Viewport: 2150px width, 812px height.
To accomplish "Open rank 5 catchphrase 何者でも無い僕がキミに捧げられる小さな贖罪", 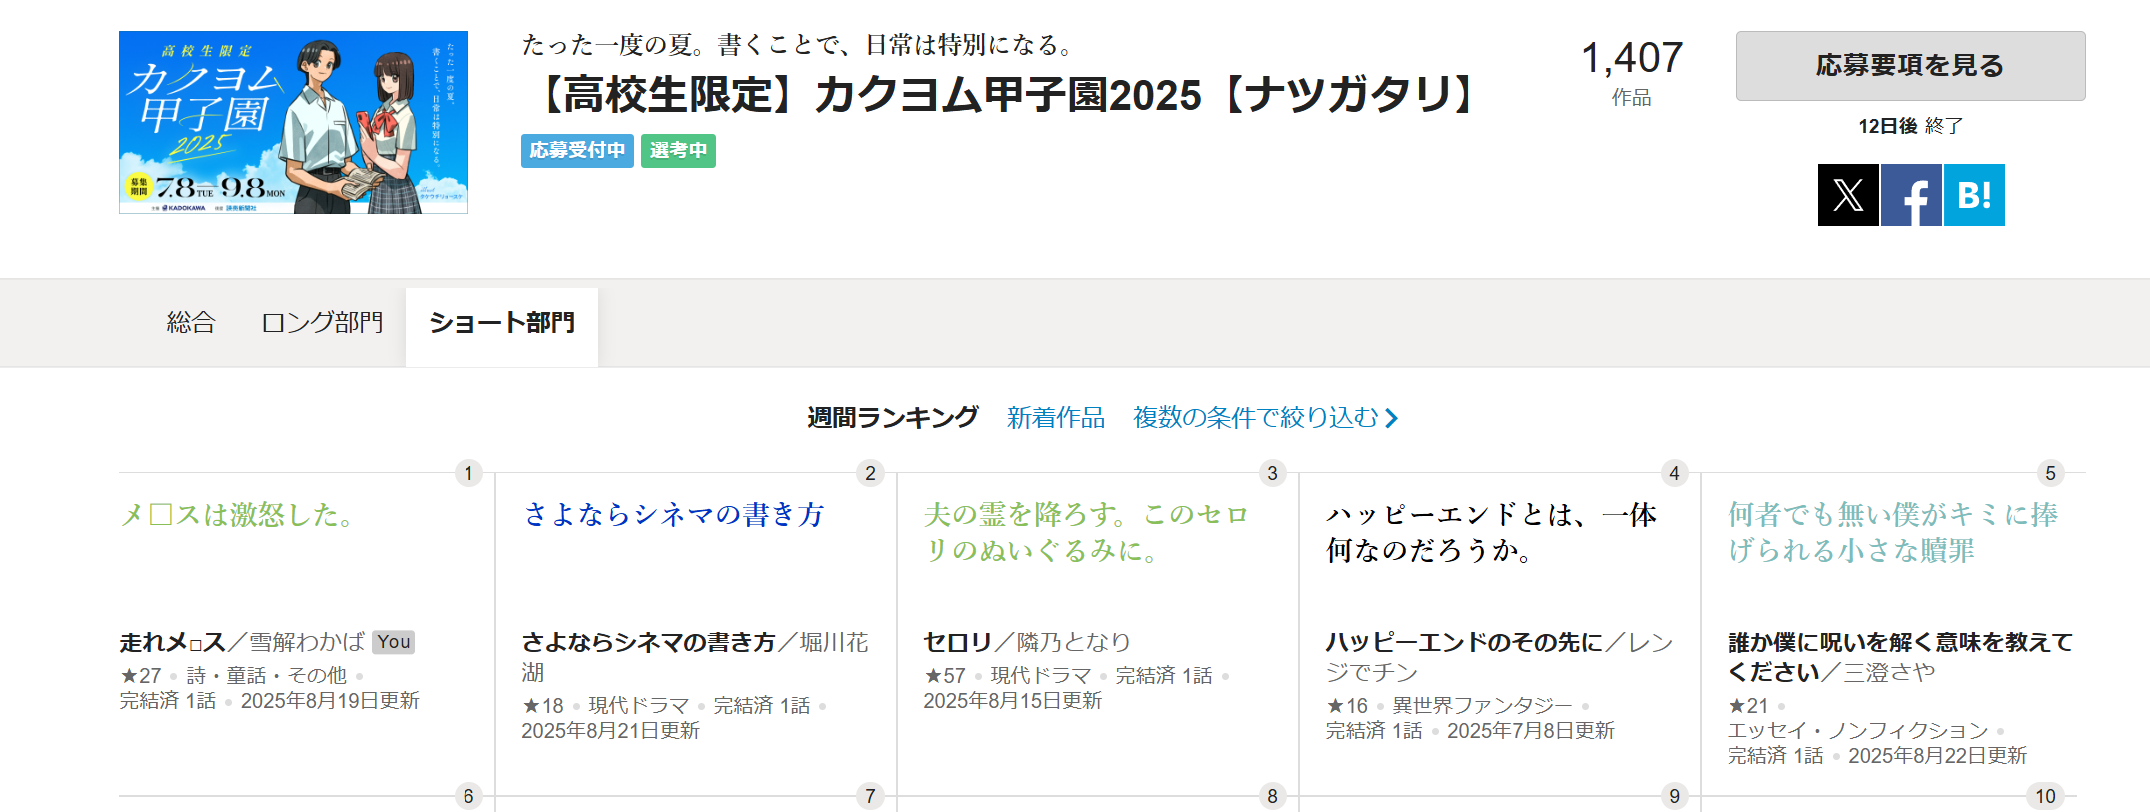I will pyautogui.click(x=1892, y=532).
